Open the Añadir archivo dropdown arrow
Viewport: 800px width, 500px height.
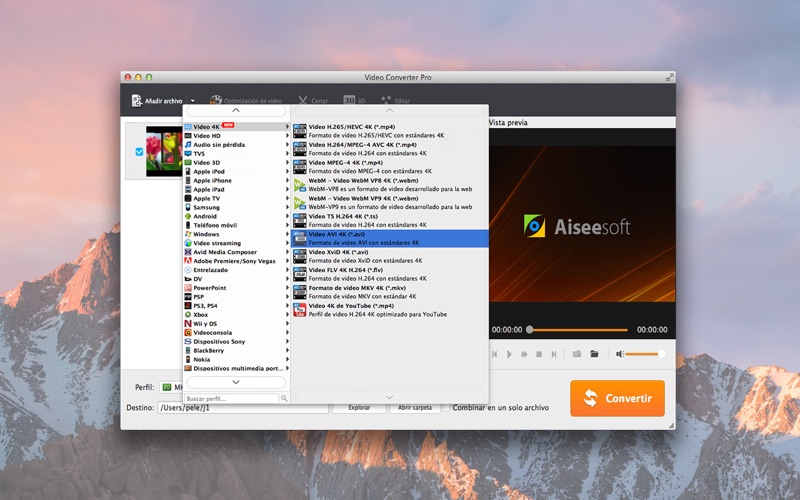[192, 101]
